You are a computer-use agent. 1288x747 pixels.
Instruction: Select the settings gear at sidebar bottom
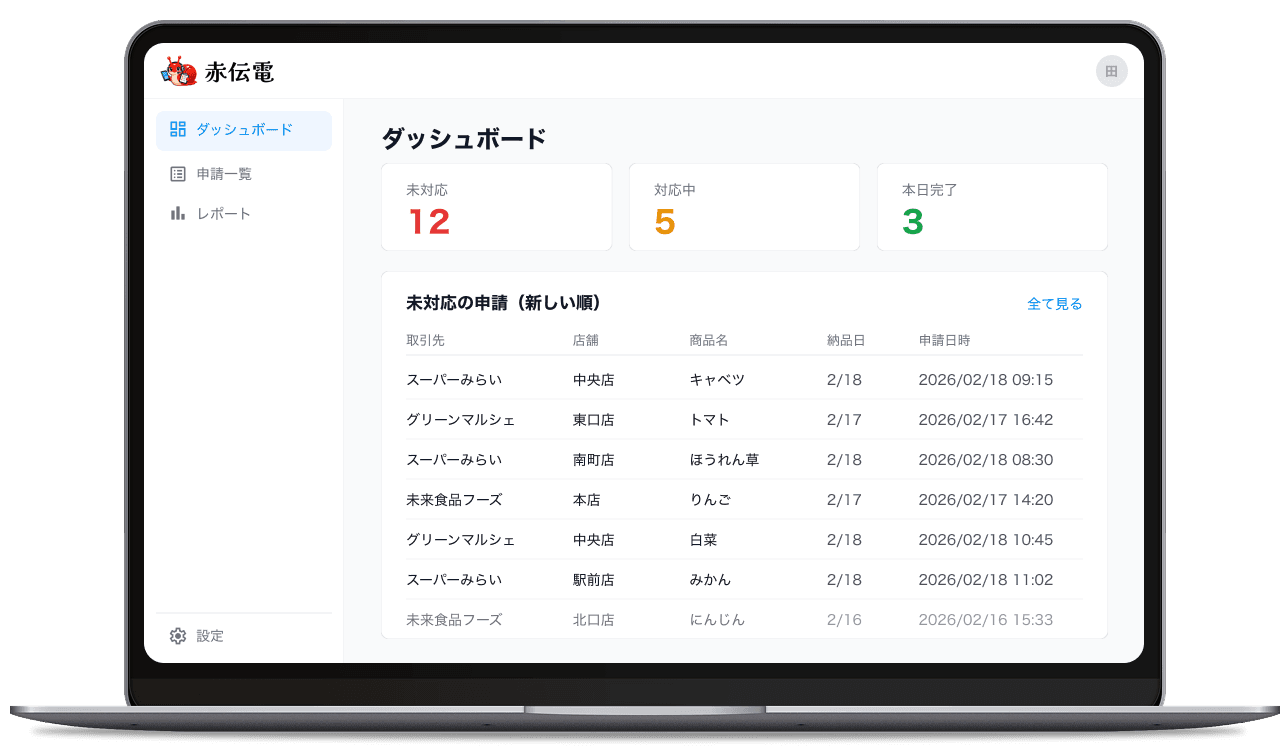pyautogui.click(x=178, y=636)
